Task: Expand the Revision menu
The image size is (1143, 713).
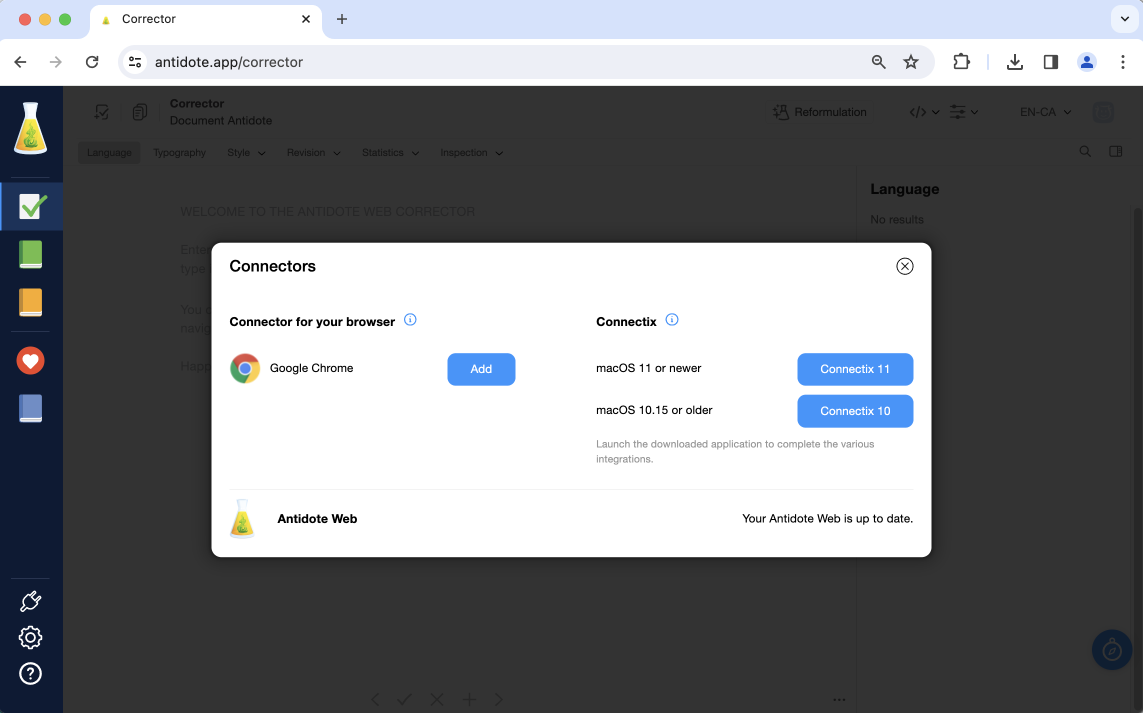Action: tap(313, 152)
